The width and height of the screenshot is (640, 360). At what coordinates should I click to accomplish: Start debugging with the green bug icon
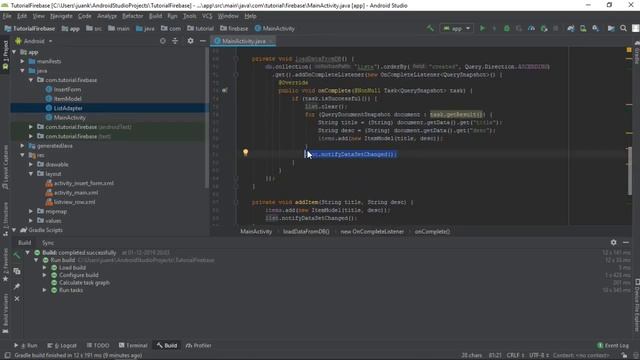point(507,28)
